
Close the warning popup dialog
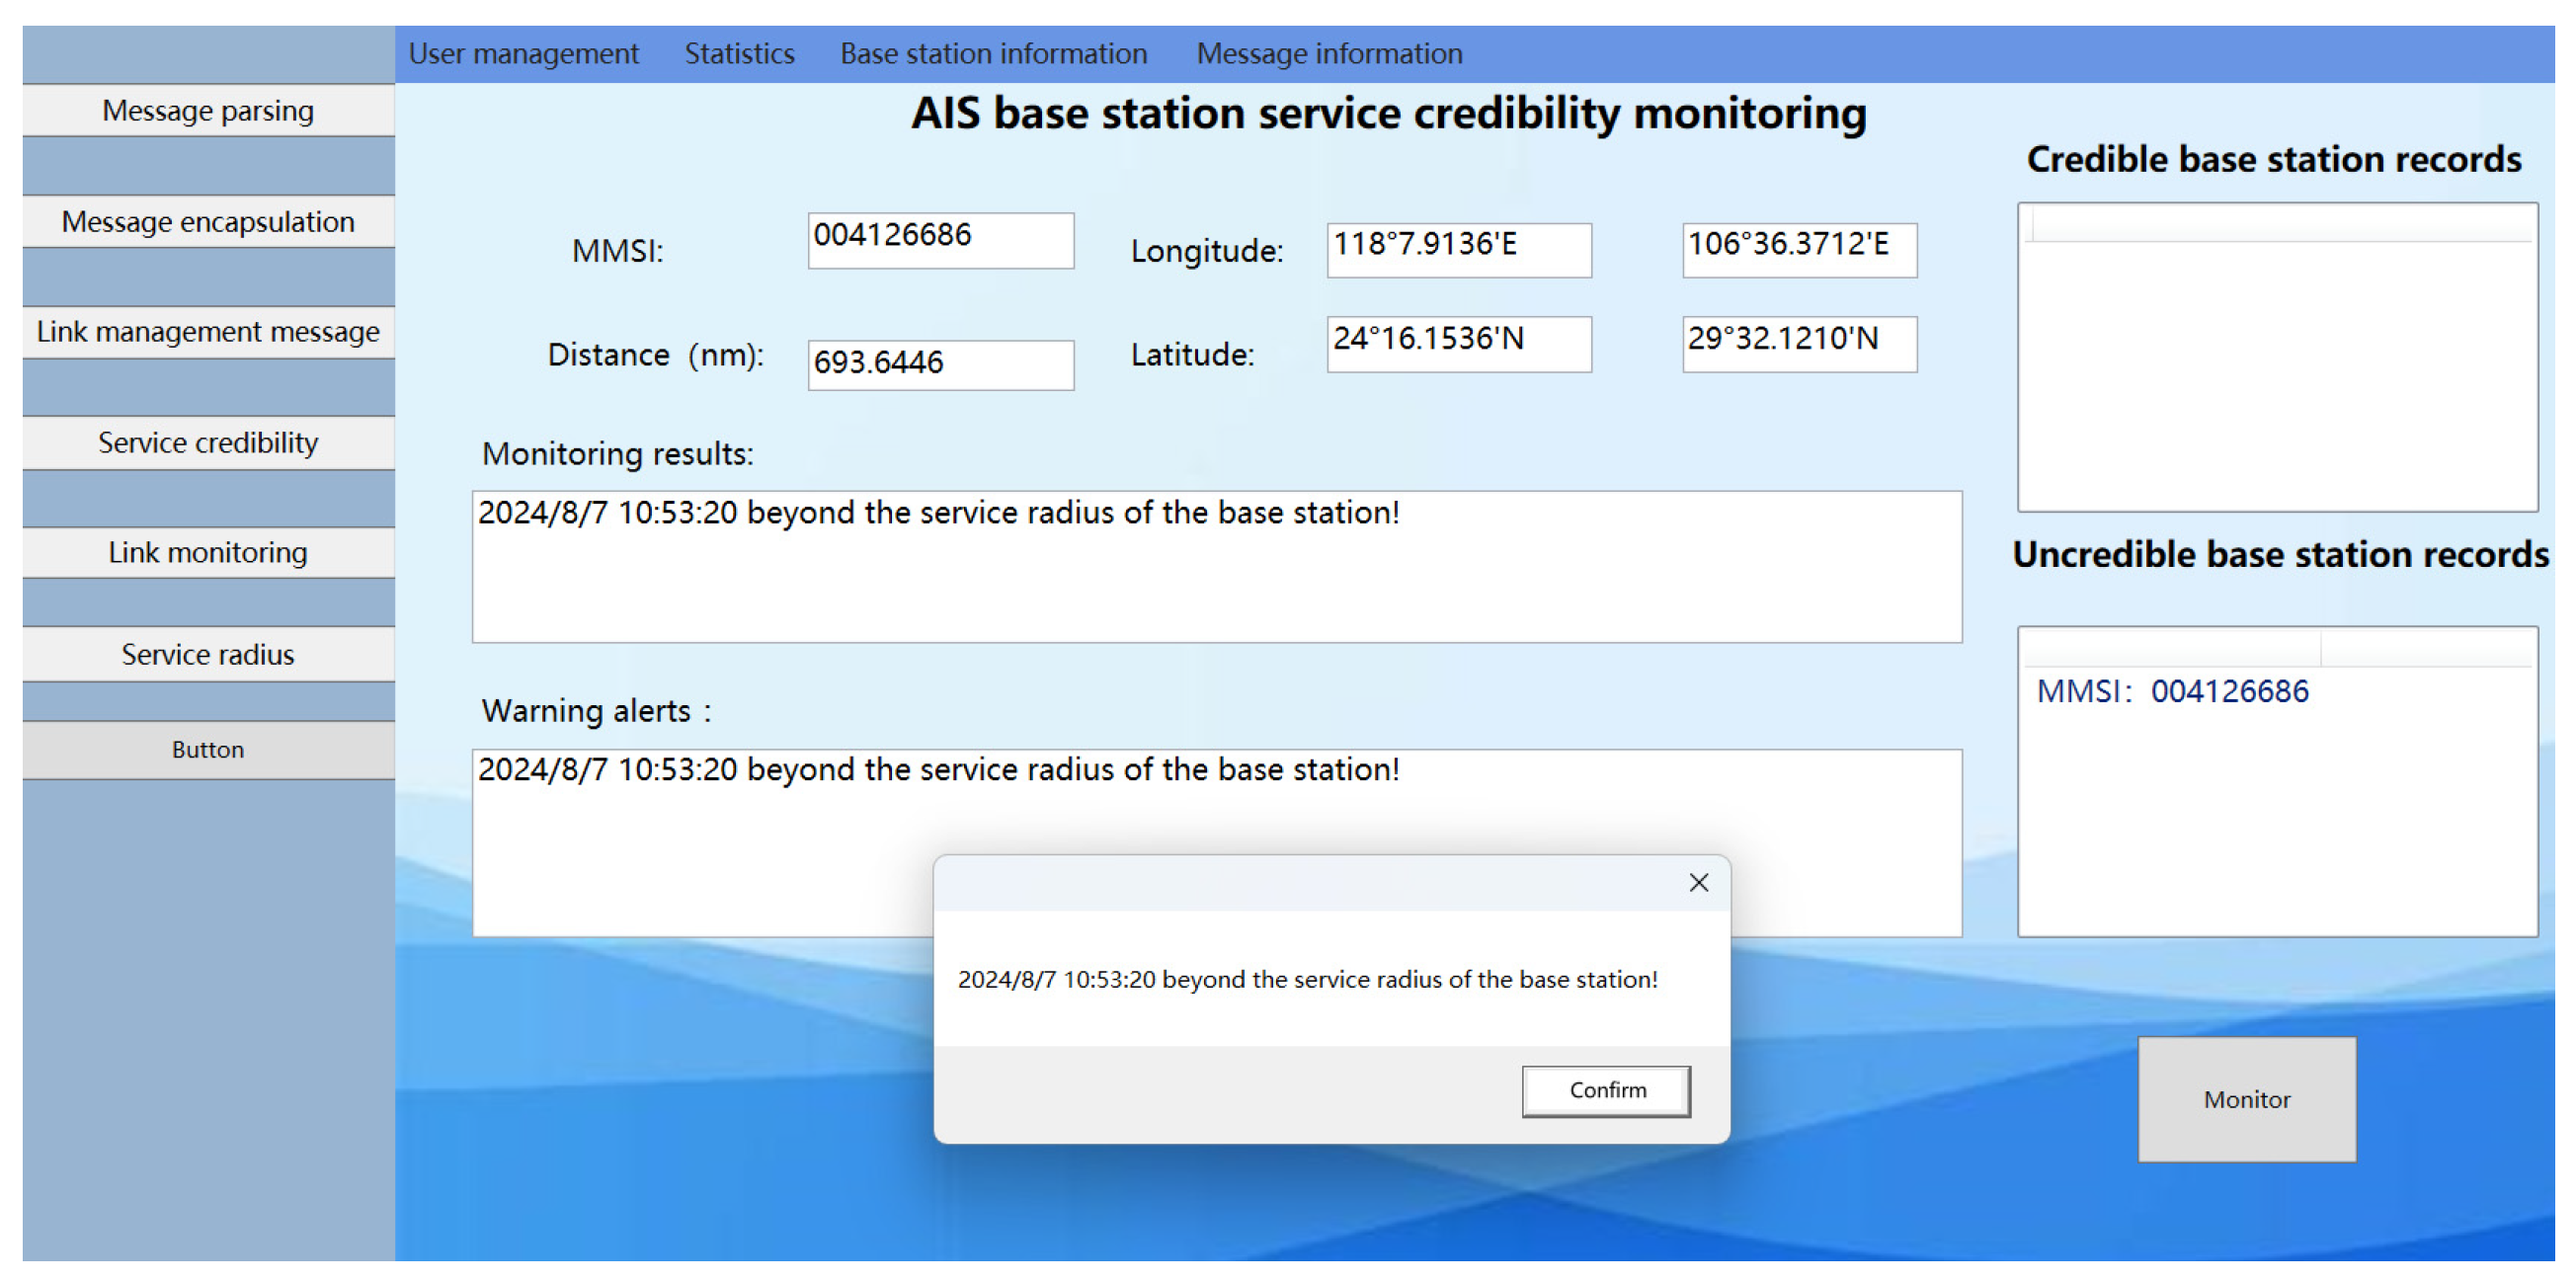(x=1698, y=883)
